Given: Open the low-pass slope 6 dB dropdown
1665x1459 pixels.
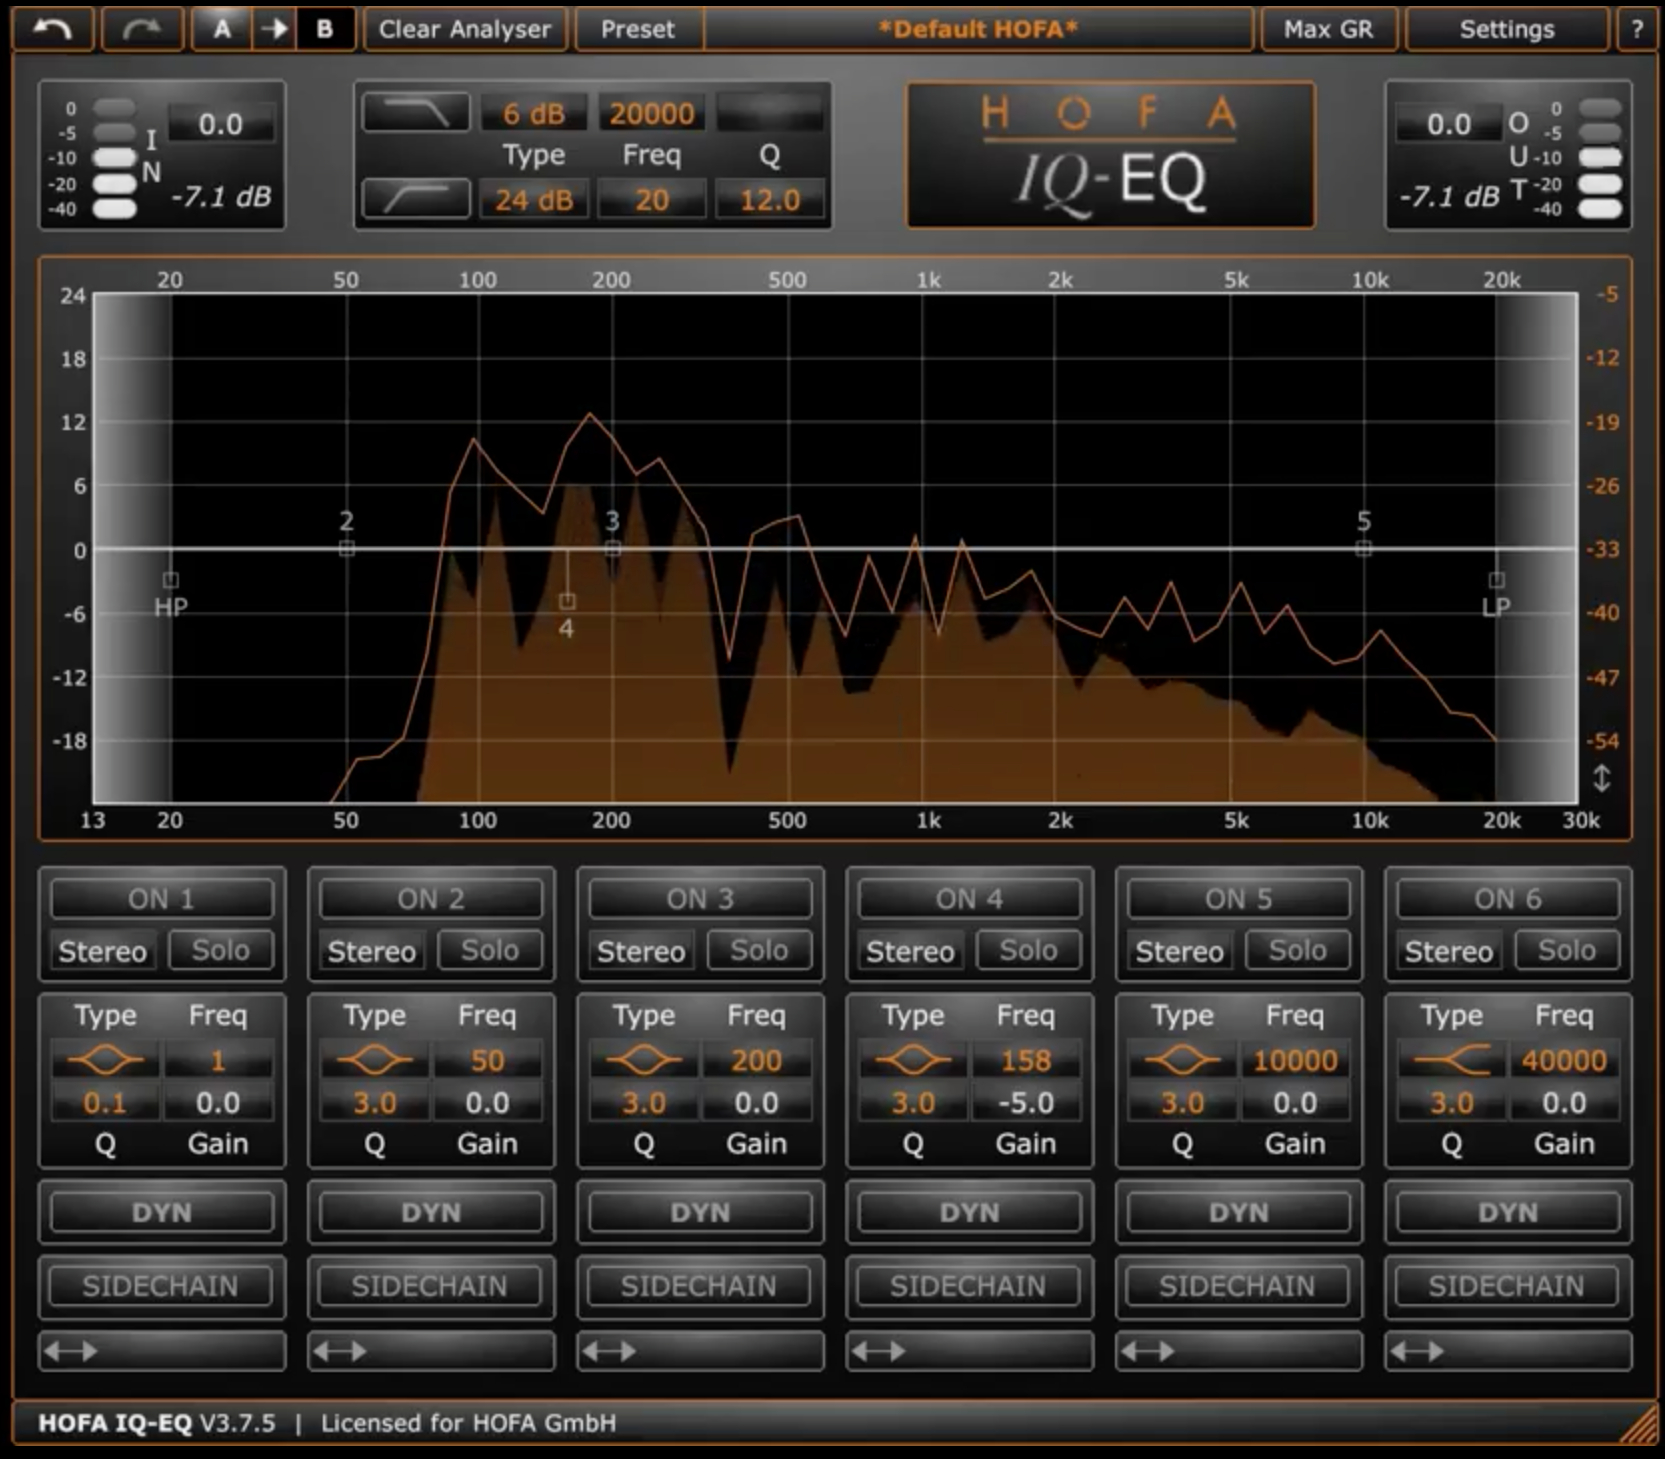Looking at the screenshot, I should pos(534,113).
